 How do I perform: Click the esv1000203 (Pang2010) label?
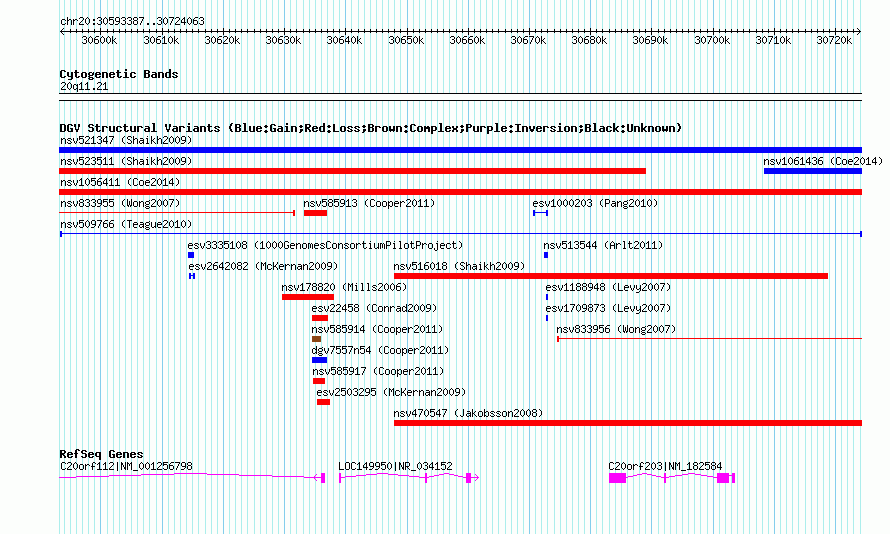click(x=595, y=203)
